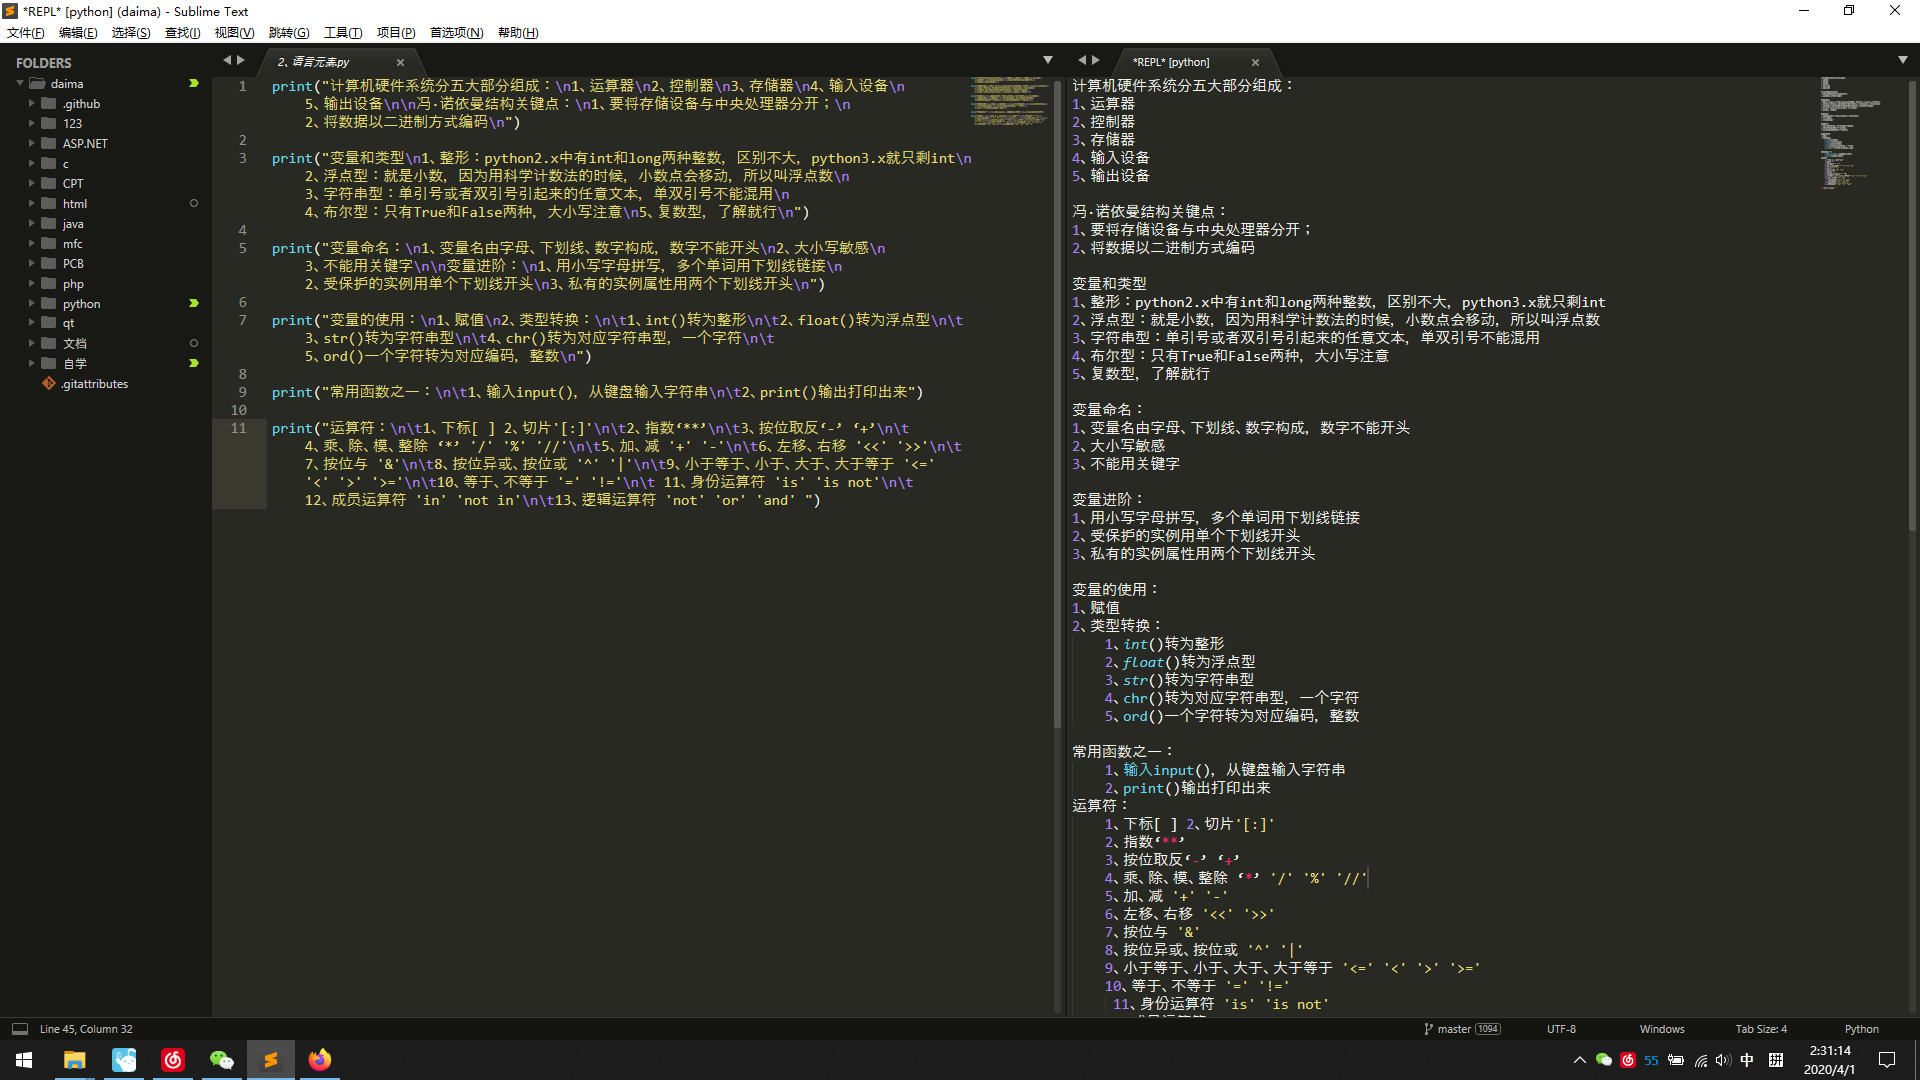1920x1080 pixels.
Task: Change Python syntax in status bar
Action: click(1861, 1029)
